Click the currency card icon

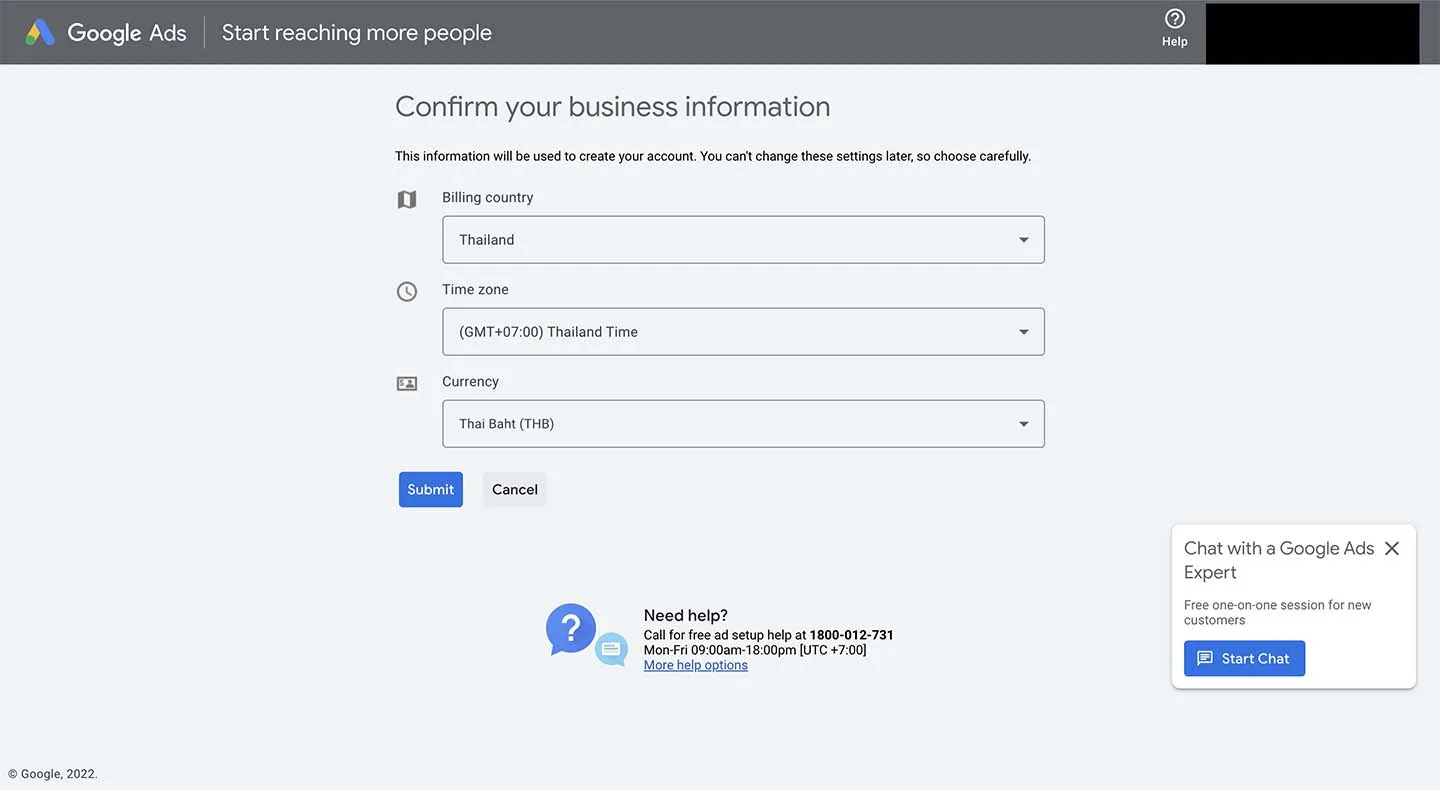click(407, 384)
